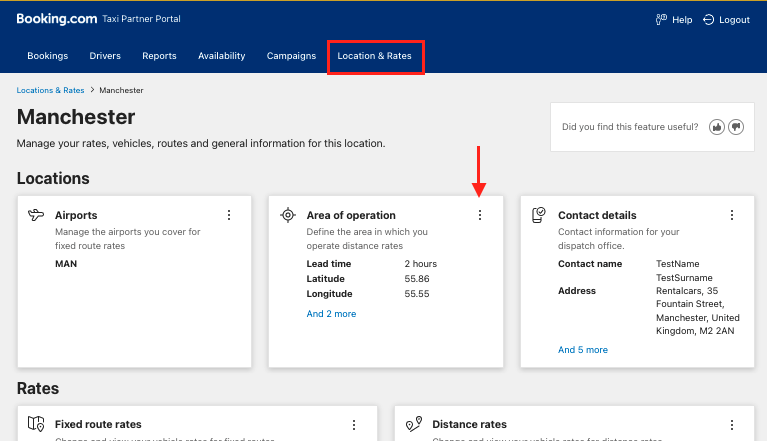This screenshot has width=767, height=441.
Task: Click the Contact name label
Action: click(x=590, y=264)
